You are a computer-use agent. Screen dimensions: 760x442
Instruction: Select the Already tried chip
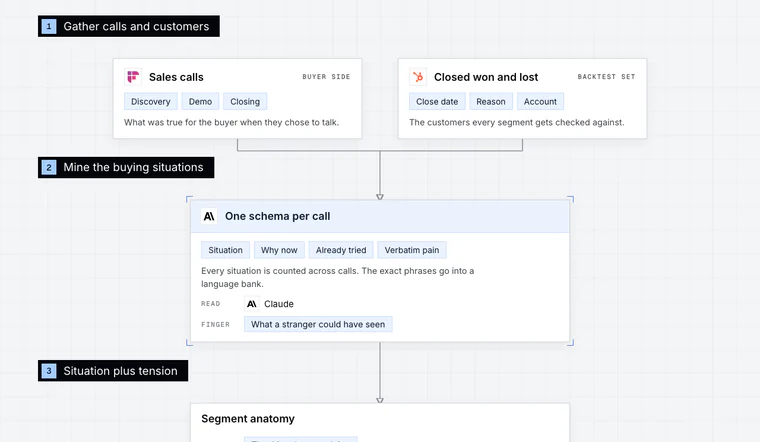[x=341, y=250]
